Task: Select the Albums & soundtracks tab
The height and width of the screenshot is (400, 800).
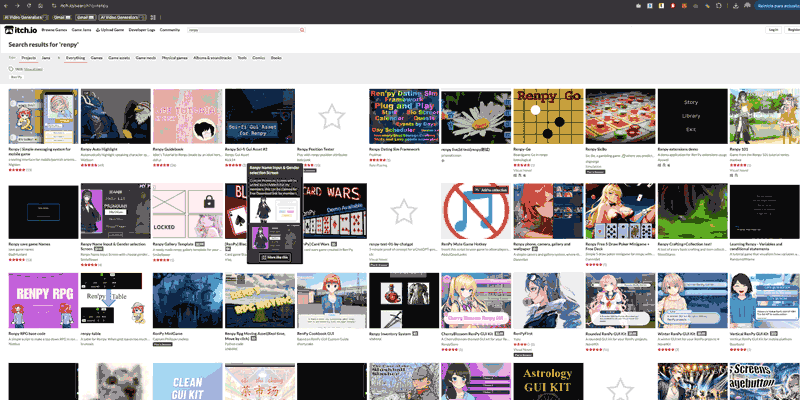Action: click(x=212, y=58)
